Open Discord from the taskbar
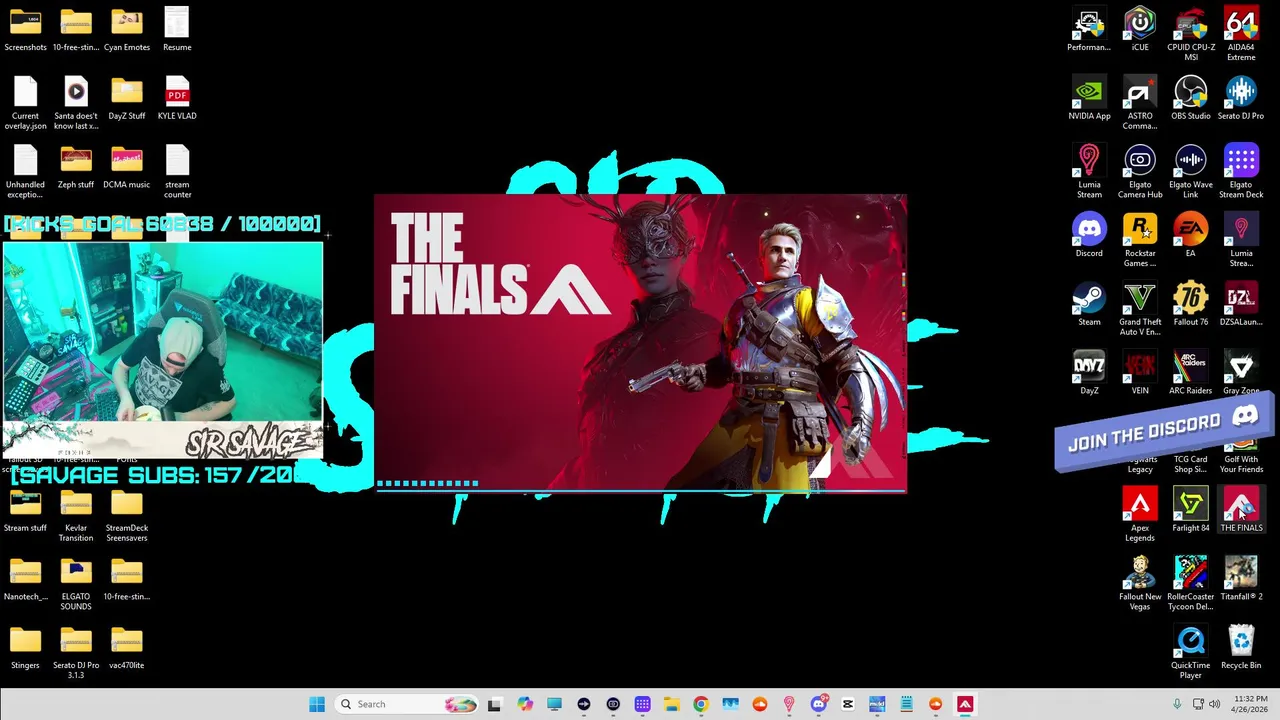This screenshot has height=720, width=1280. 818,704
